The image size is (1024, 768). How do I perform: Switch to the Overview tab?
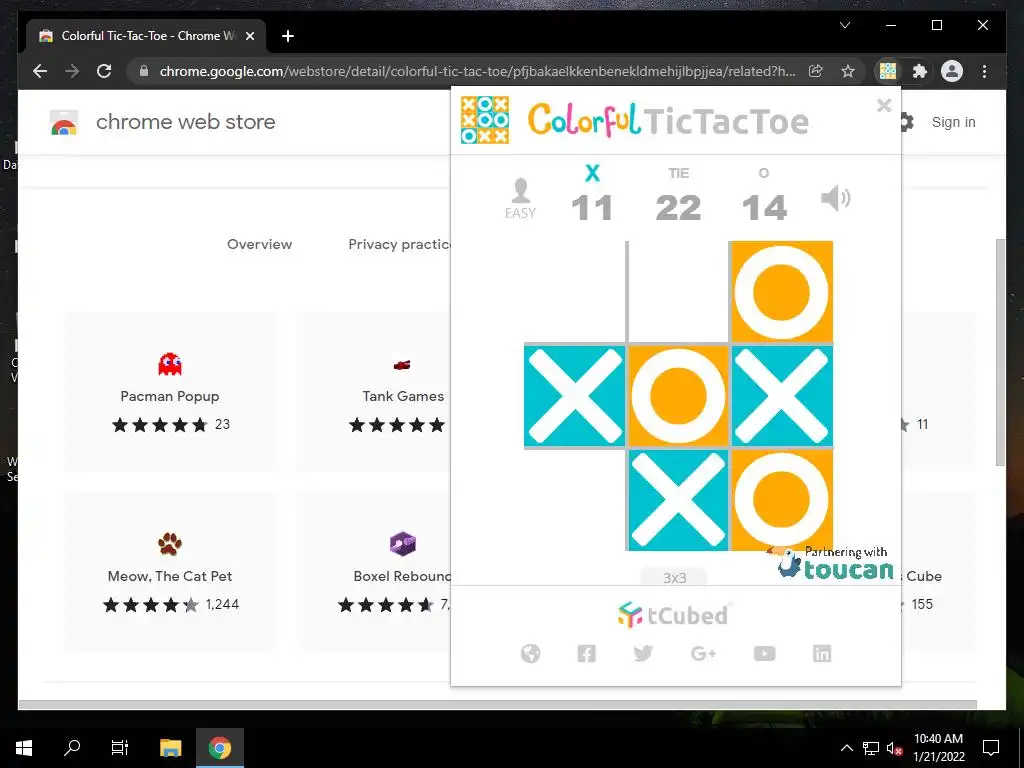pyautogui.click(x=259, y=244)
